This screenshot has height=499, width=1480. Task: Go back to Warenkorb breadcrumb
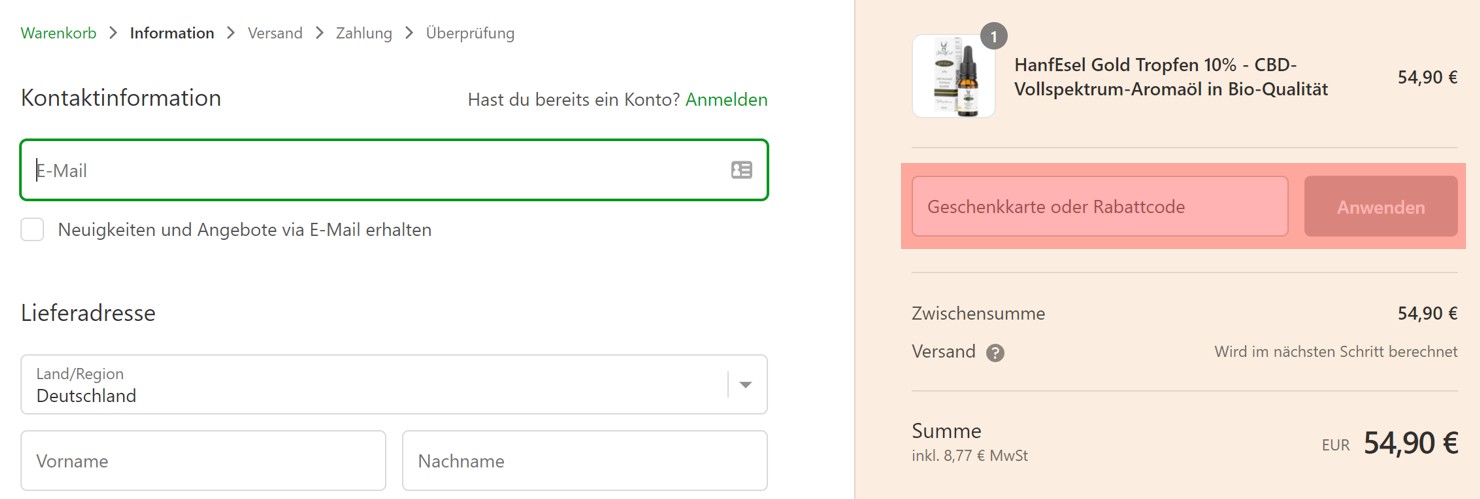[58, 33]
